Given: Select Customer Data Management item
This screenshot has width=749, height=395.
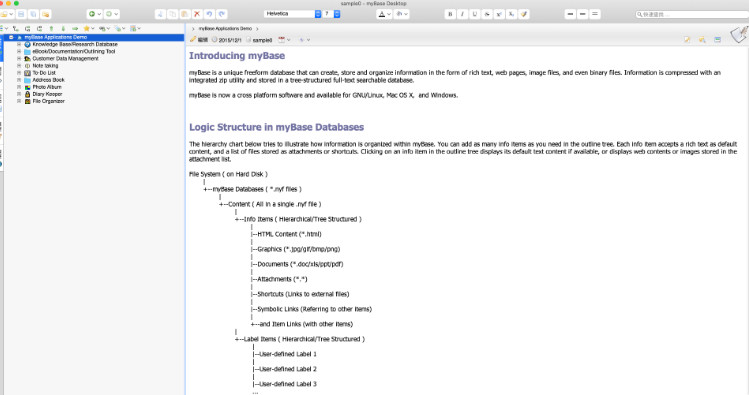Looking at the screenshot, I should point(65,59).
